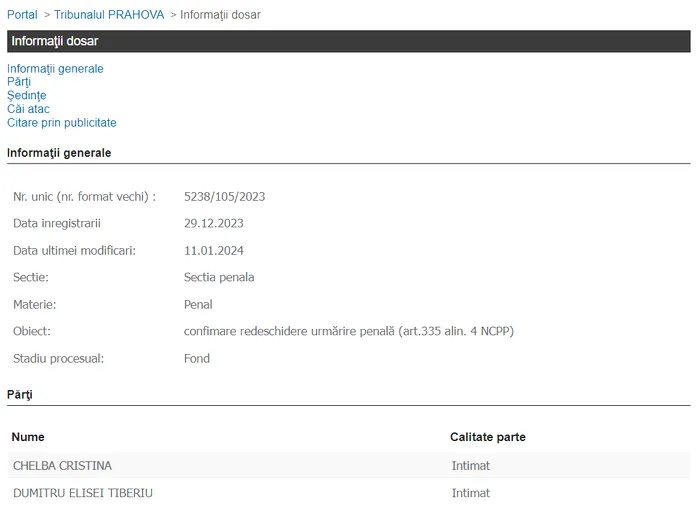Screen dimensions: 700x508
Task: Click the Calitate parte column header
Action: tap(487, 437)
